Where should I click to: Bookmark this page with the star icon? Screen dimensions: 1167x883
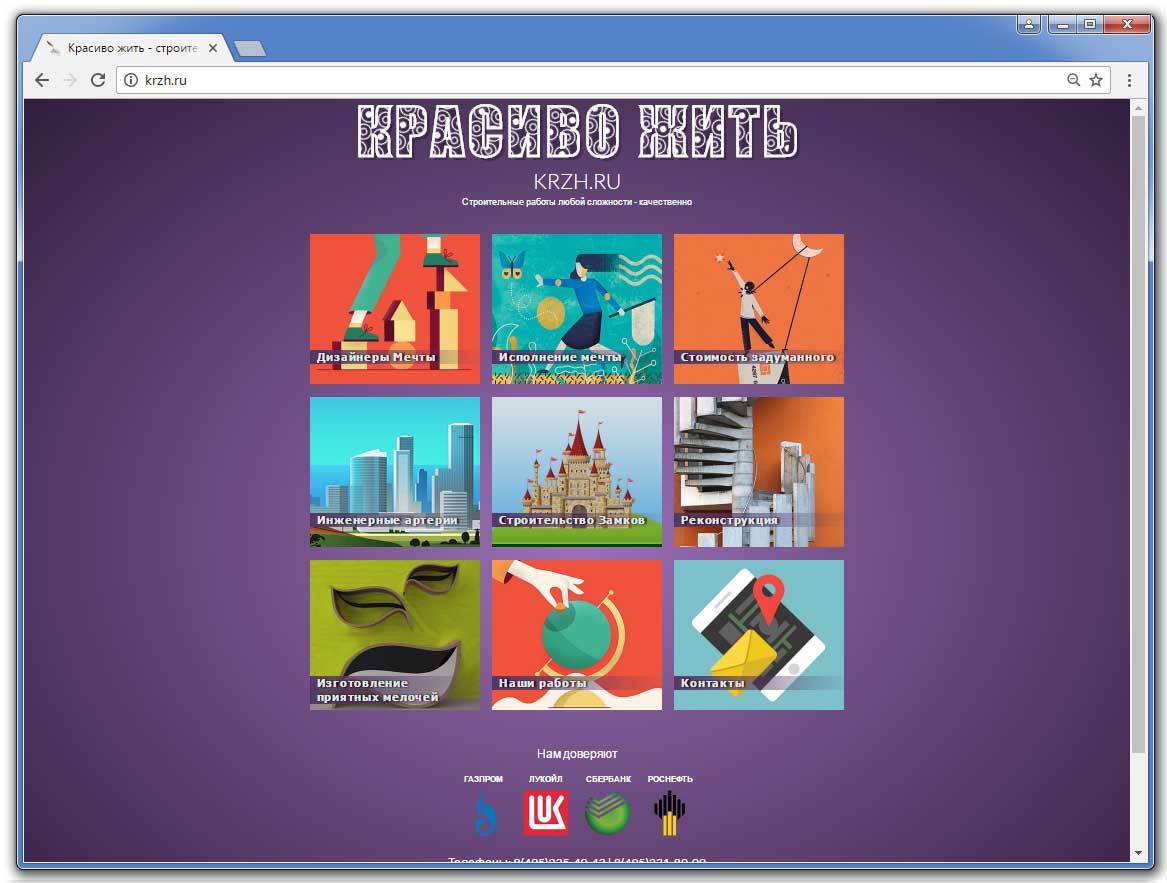pos(1096,80)
